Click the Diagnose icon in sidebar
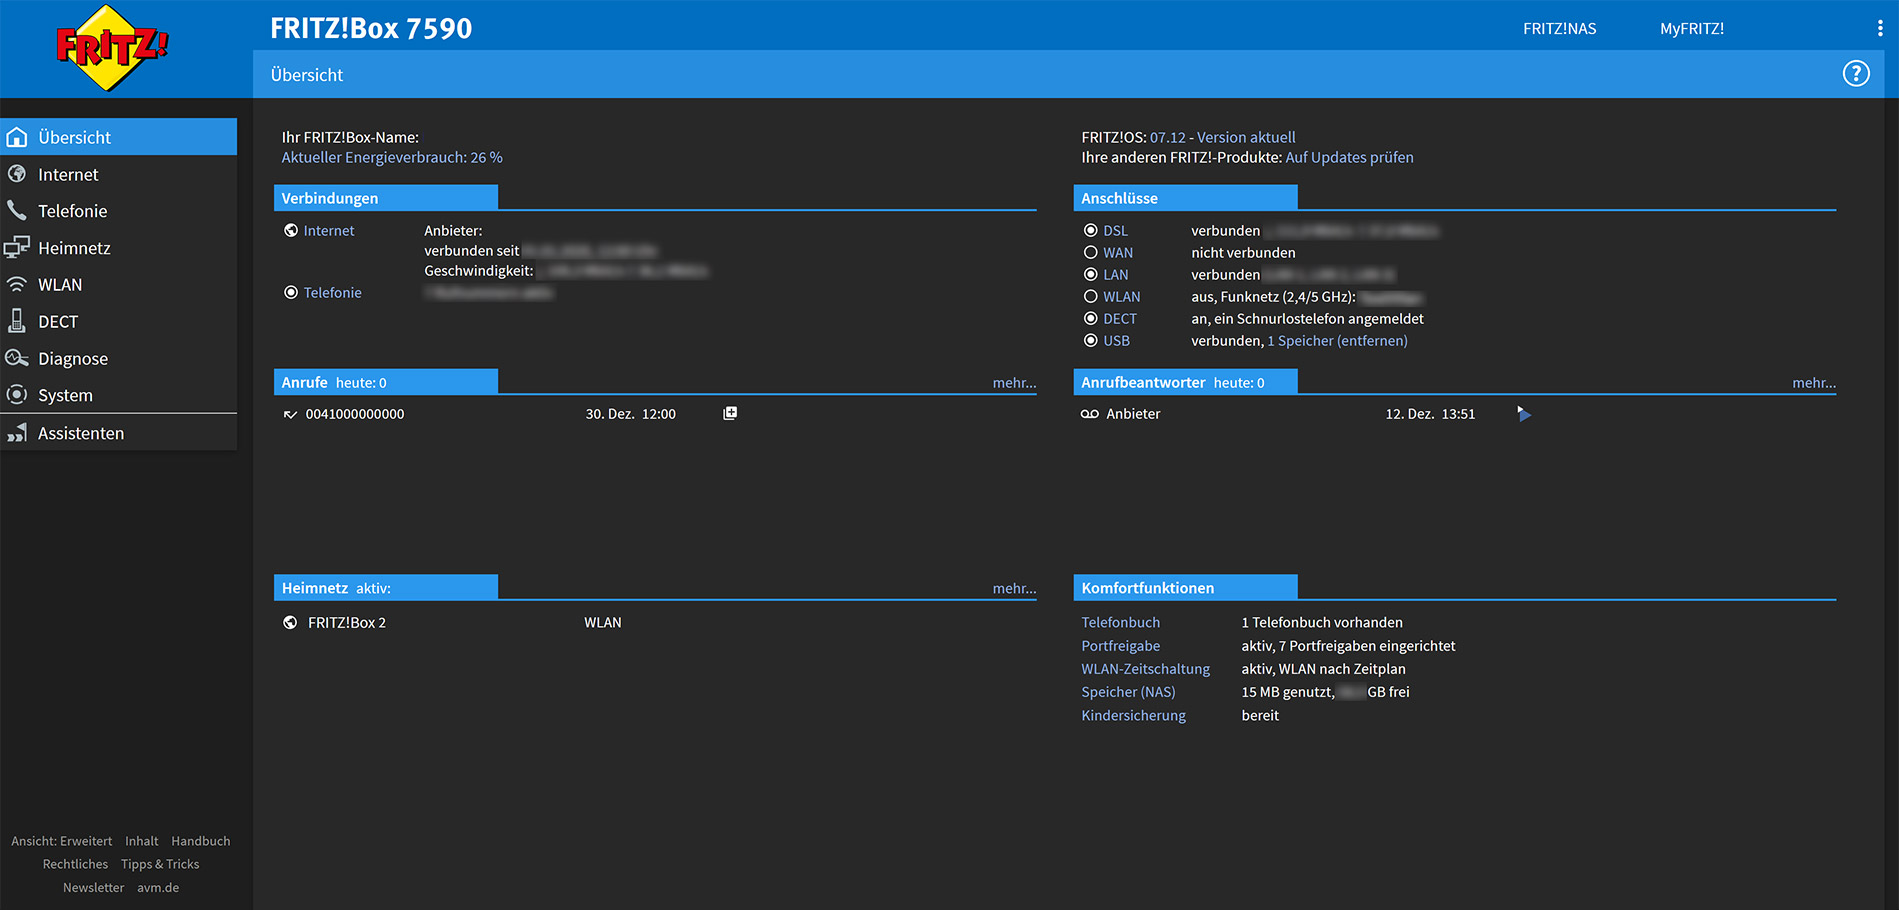The image size is (1899, 910). coord(17,358)
